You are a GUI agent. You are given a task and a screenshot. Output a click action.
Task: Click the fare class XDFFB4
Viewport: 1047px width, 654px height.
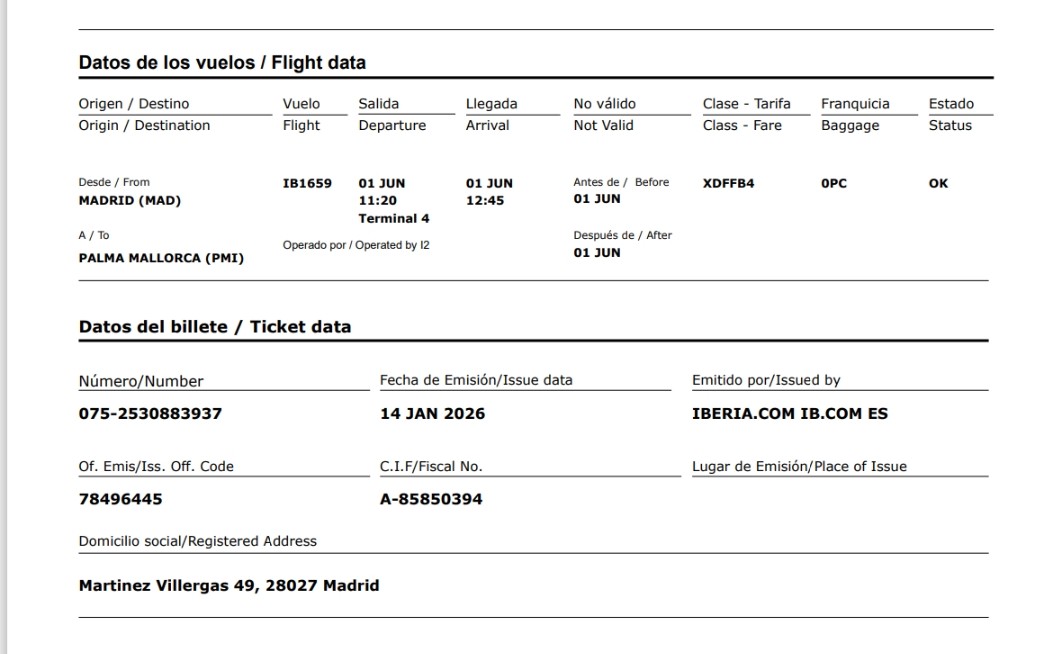(728, 184)
